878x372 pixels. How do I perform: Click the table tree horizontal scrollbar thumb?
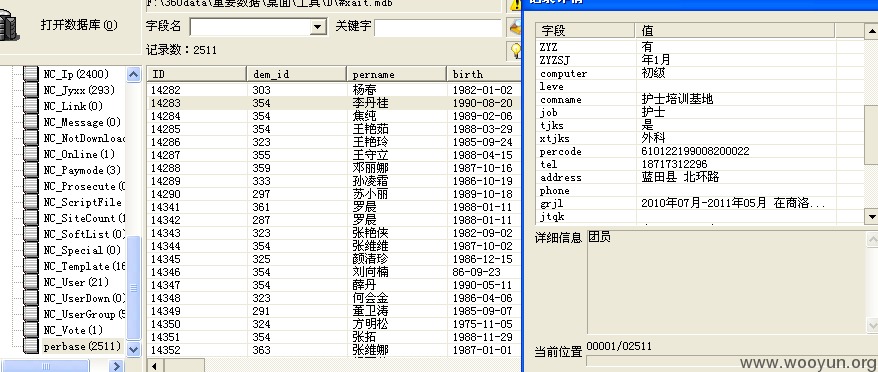(46, 366)
